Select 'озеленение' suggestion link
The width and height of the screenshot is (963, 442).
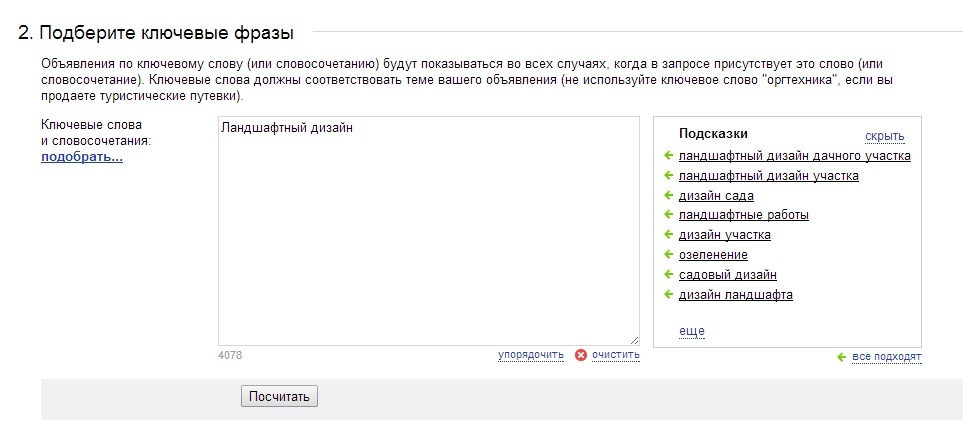(x=713, y=255)
